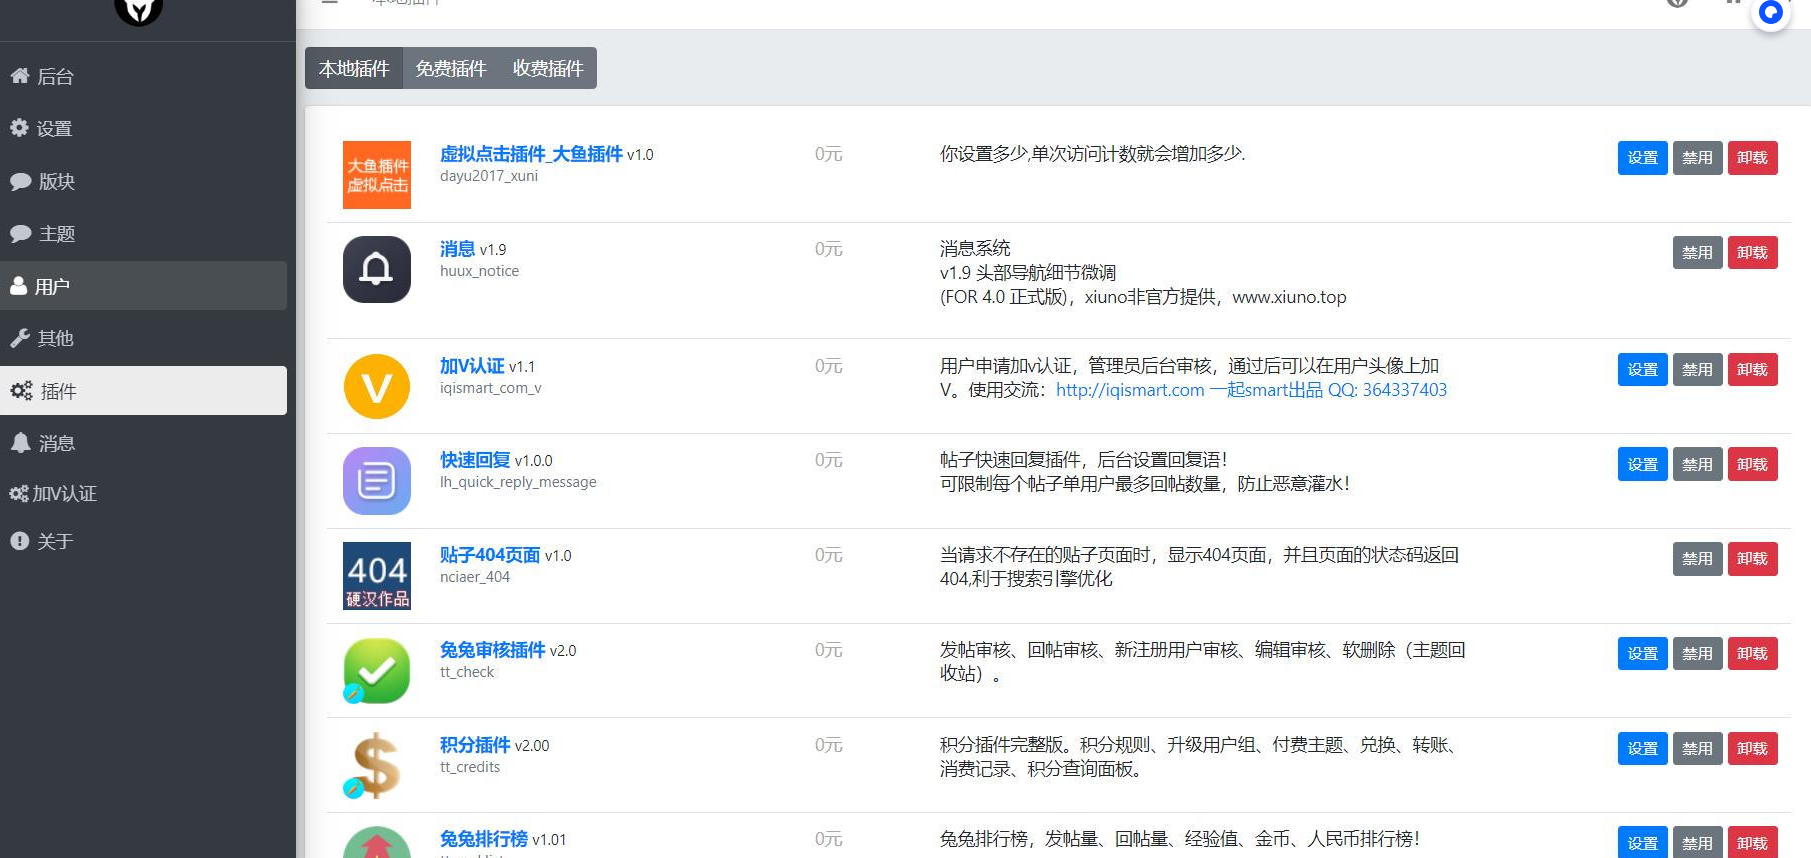Click the blue circle floating icon at top right
Screen dimensions: 1811x858
coord(1770,13)
